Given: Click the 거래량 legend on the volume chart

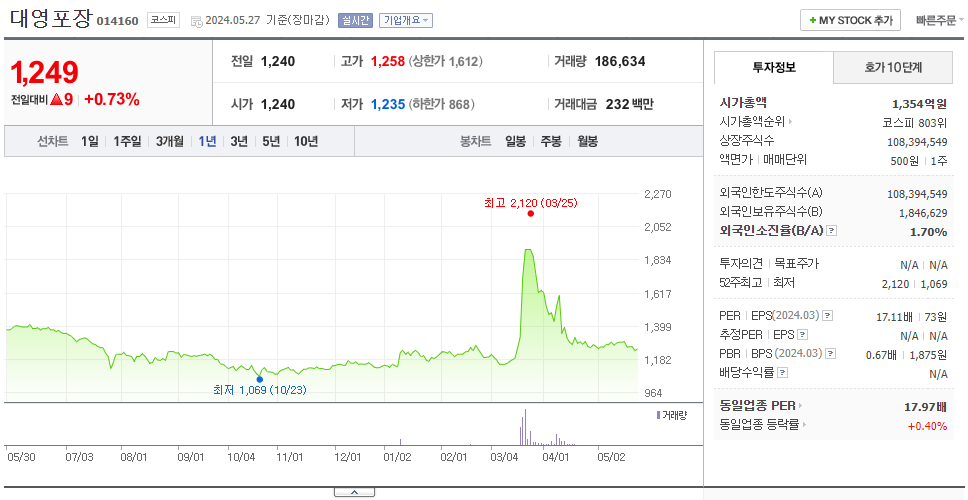Looking at the screenshot, I should [672, 415].
